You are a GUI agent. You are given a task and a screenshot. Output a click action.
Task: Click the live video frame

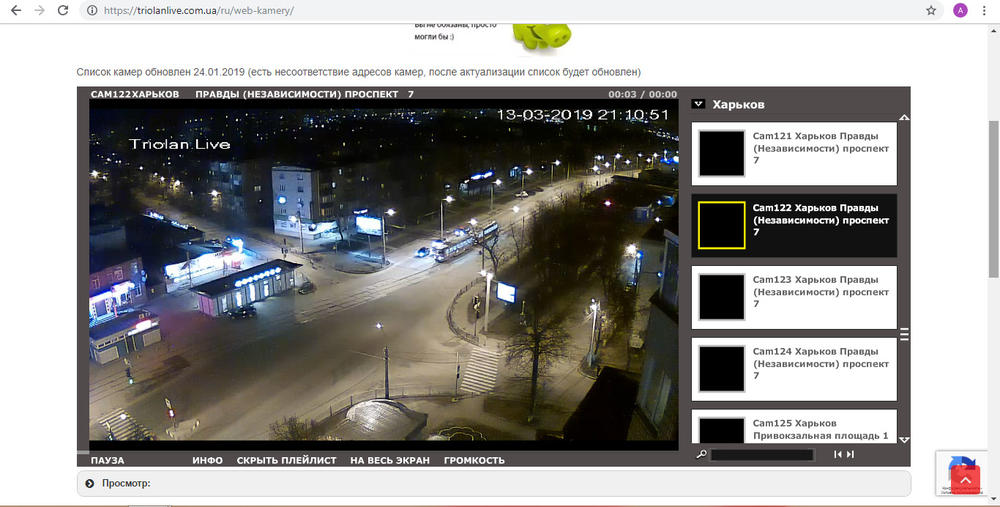click(383, 274)
